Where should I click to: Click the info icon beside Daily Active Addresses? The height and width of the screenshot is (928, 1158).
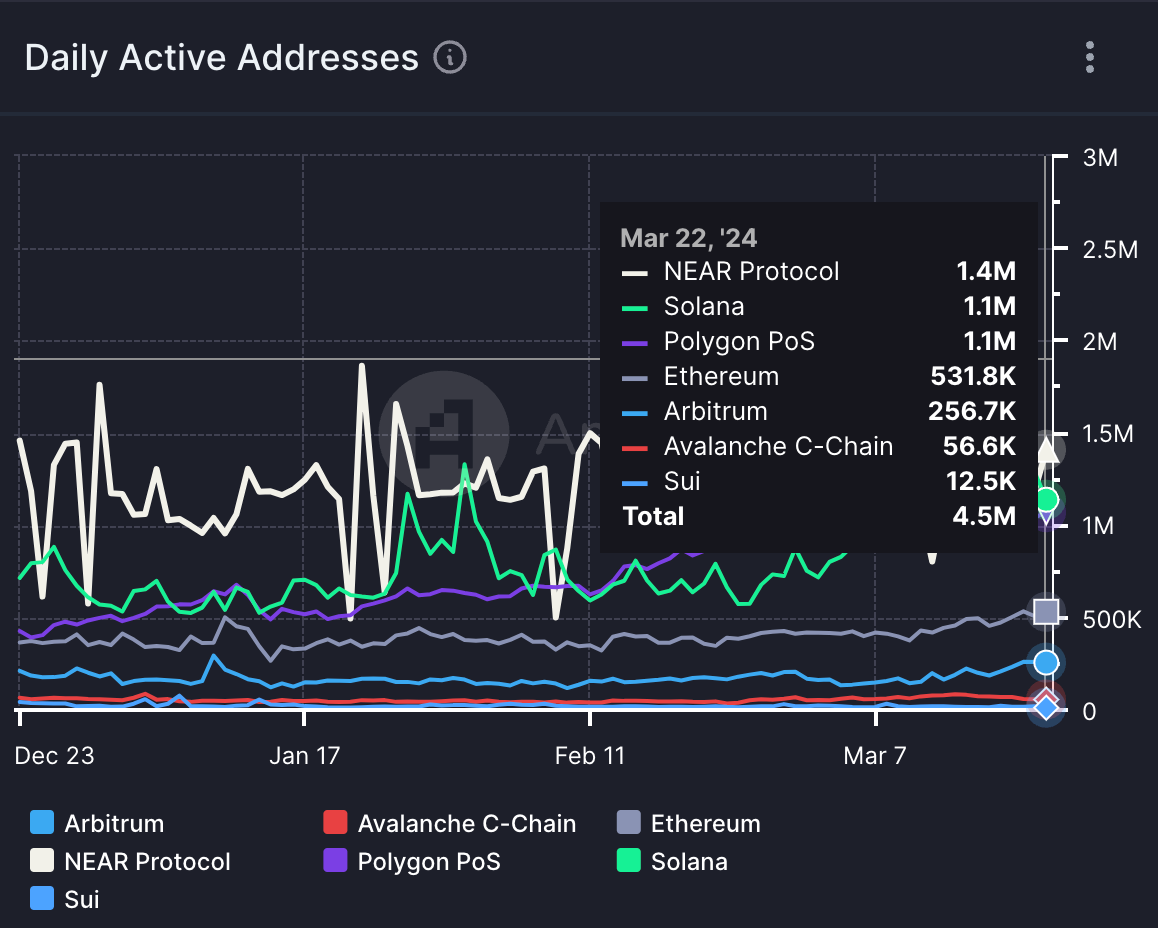tap(450, 58)
